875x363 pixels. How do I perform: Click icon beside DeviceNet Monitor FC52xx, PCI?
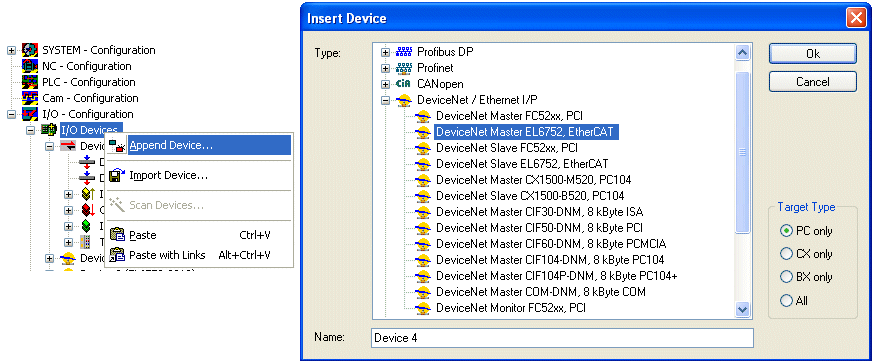click(x=423, y=308)
